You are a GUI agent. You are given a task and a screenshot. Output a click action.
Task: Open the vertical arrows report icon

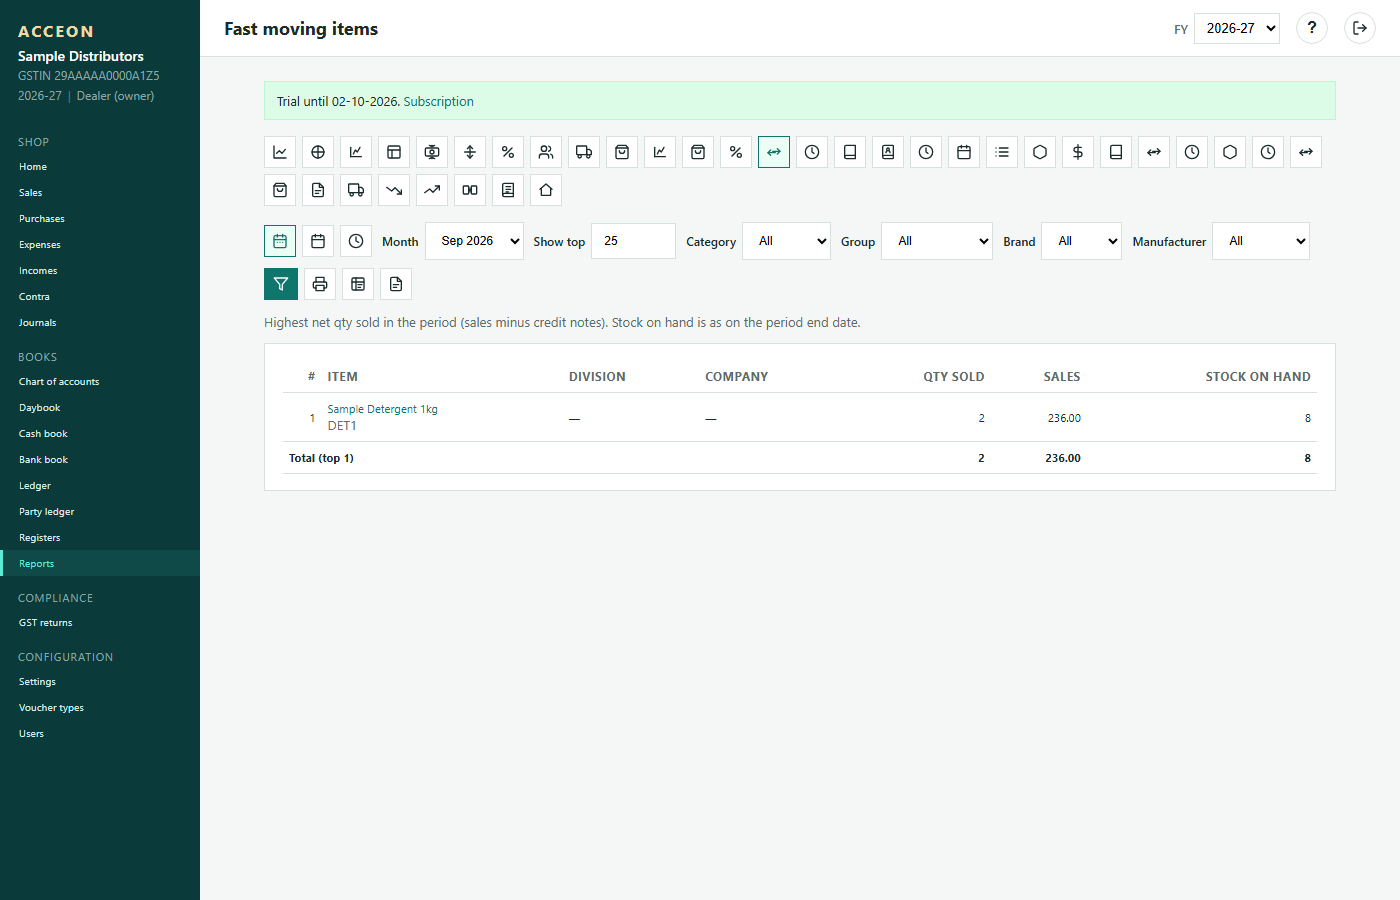pos(470,152)
